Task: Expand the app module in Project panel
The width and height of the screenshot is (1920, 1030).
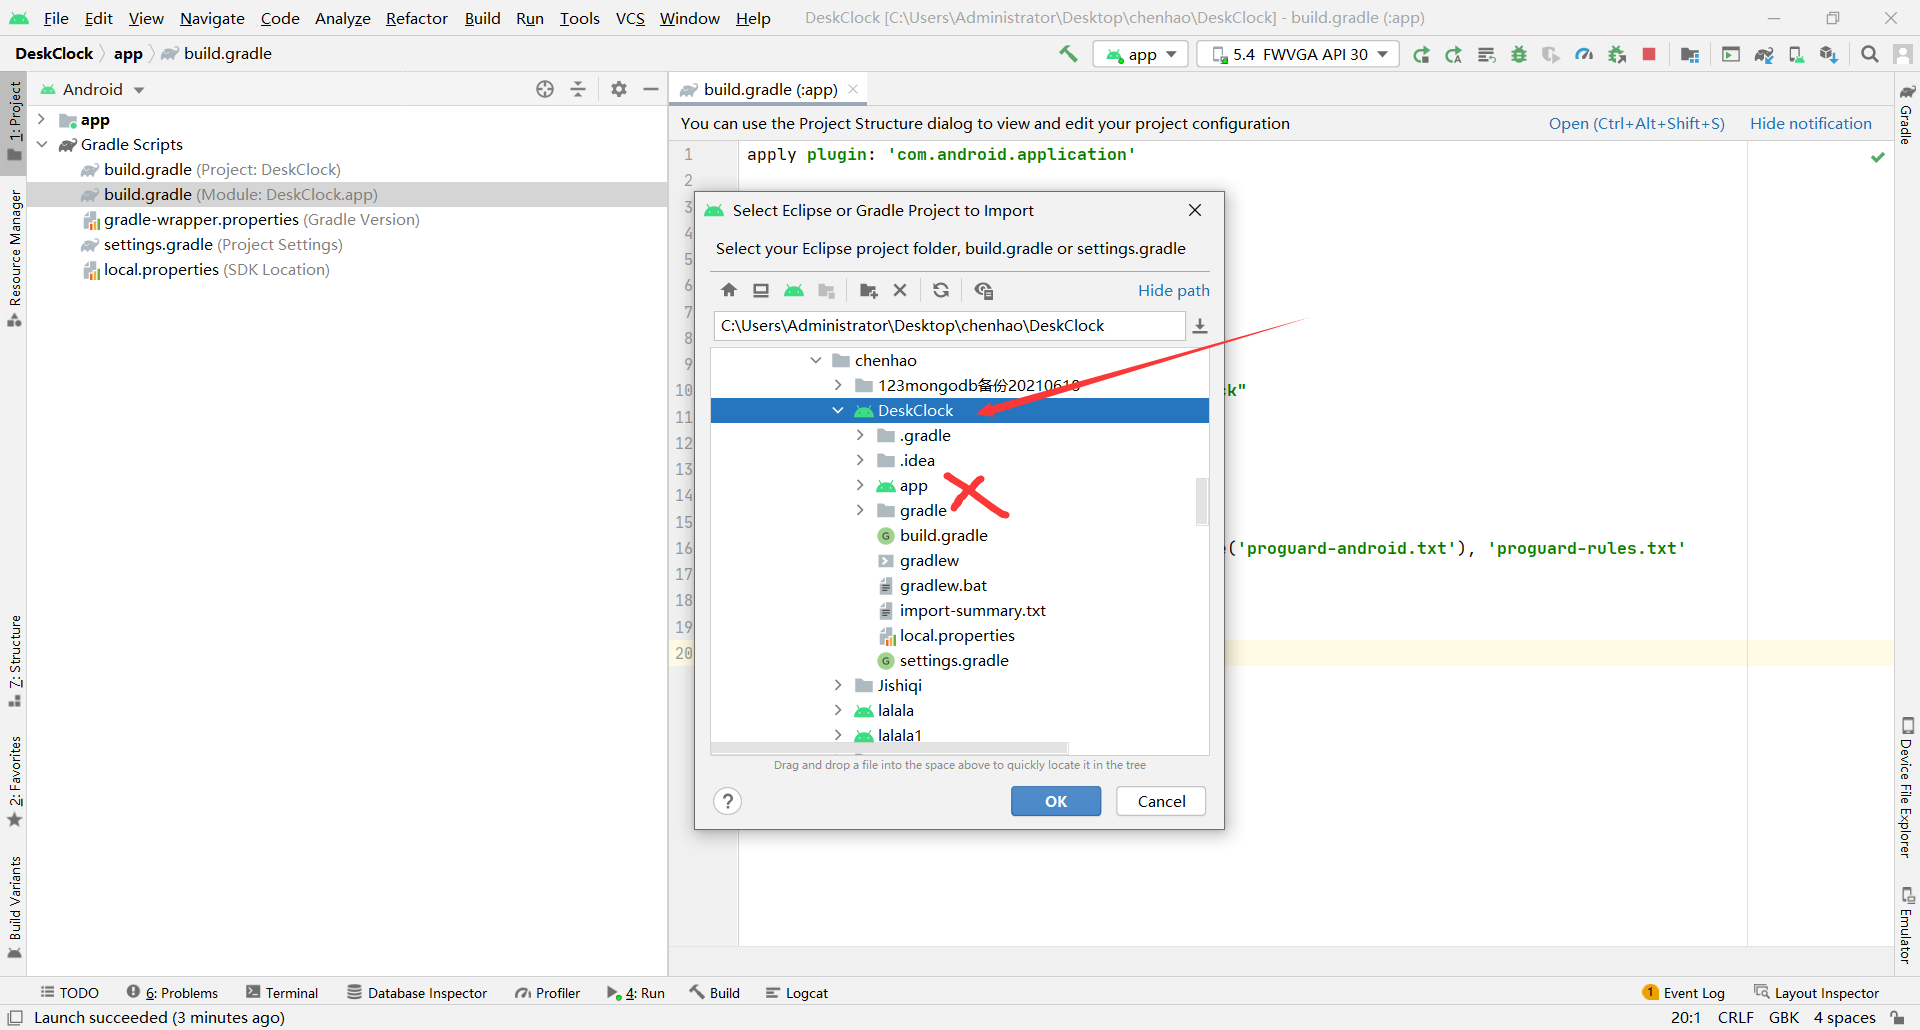Action: 42,119
